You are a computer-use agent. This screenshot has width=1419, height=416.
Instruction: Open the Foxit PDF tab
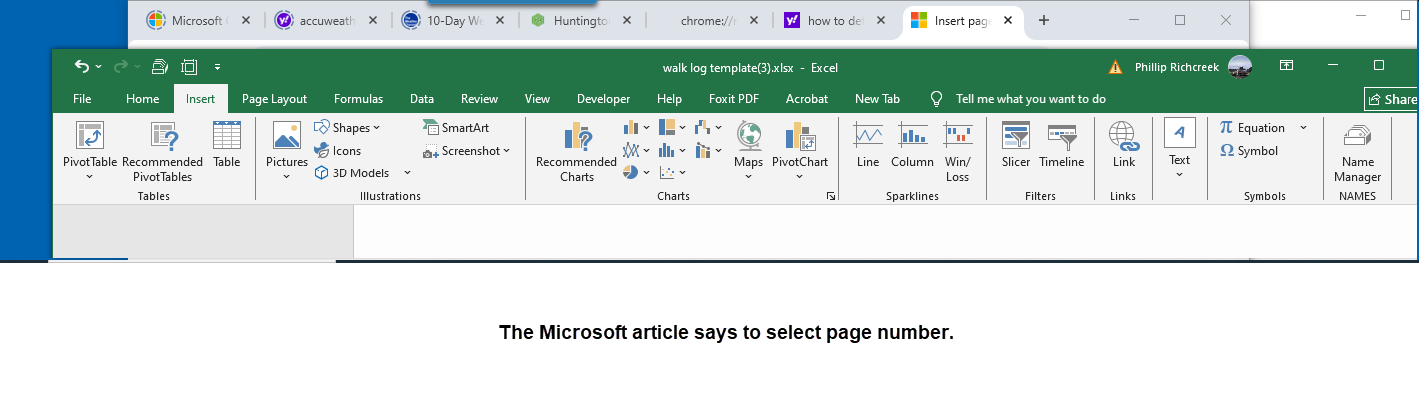tap(734, 99)
